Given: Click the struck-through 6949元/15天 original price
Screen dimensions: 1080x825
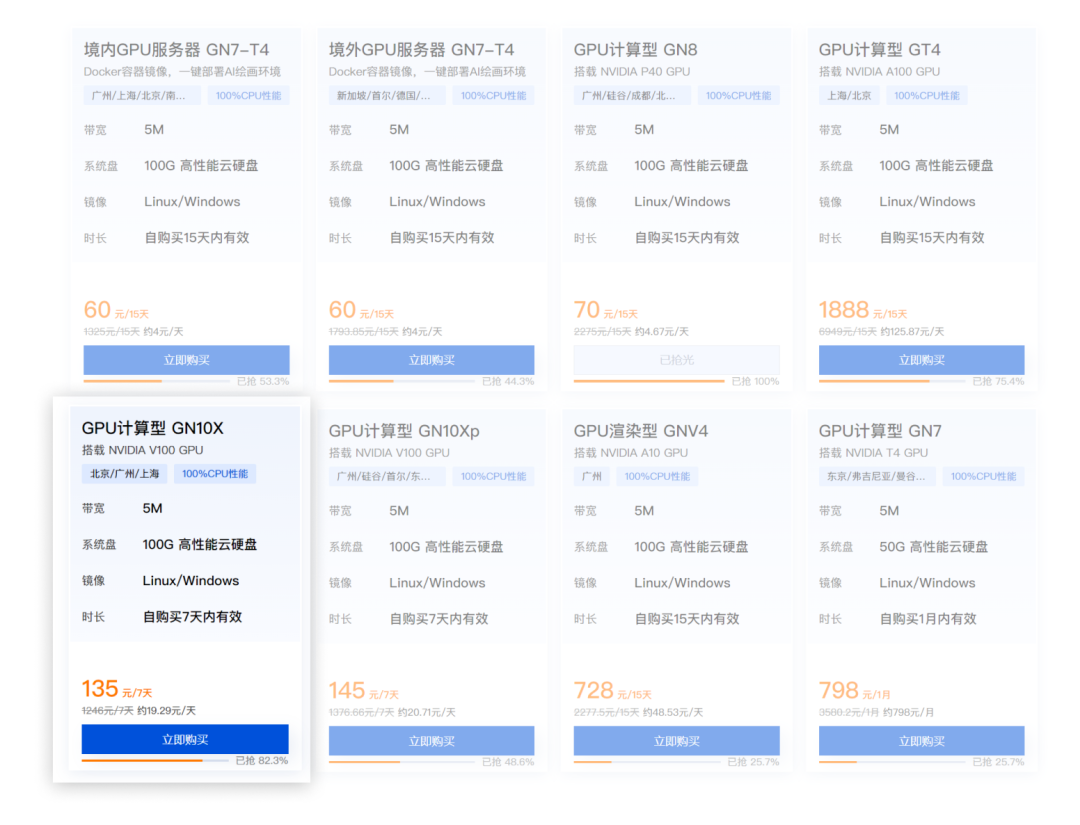Looking at the screenshot, I should [x=848, y=332].
